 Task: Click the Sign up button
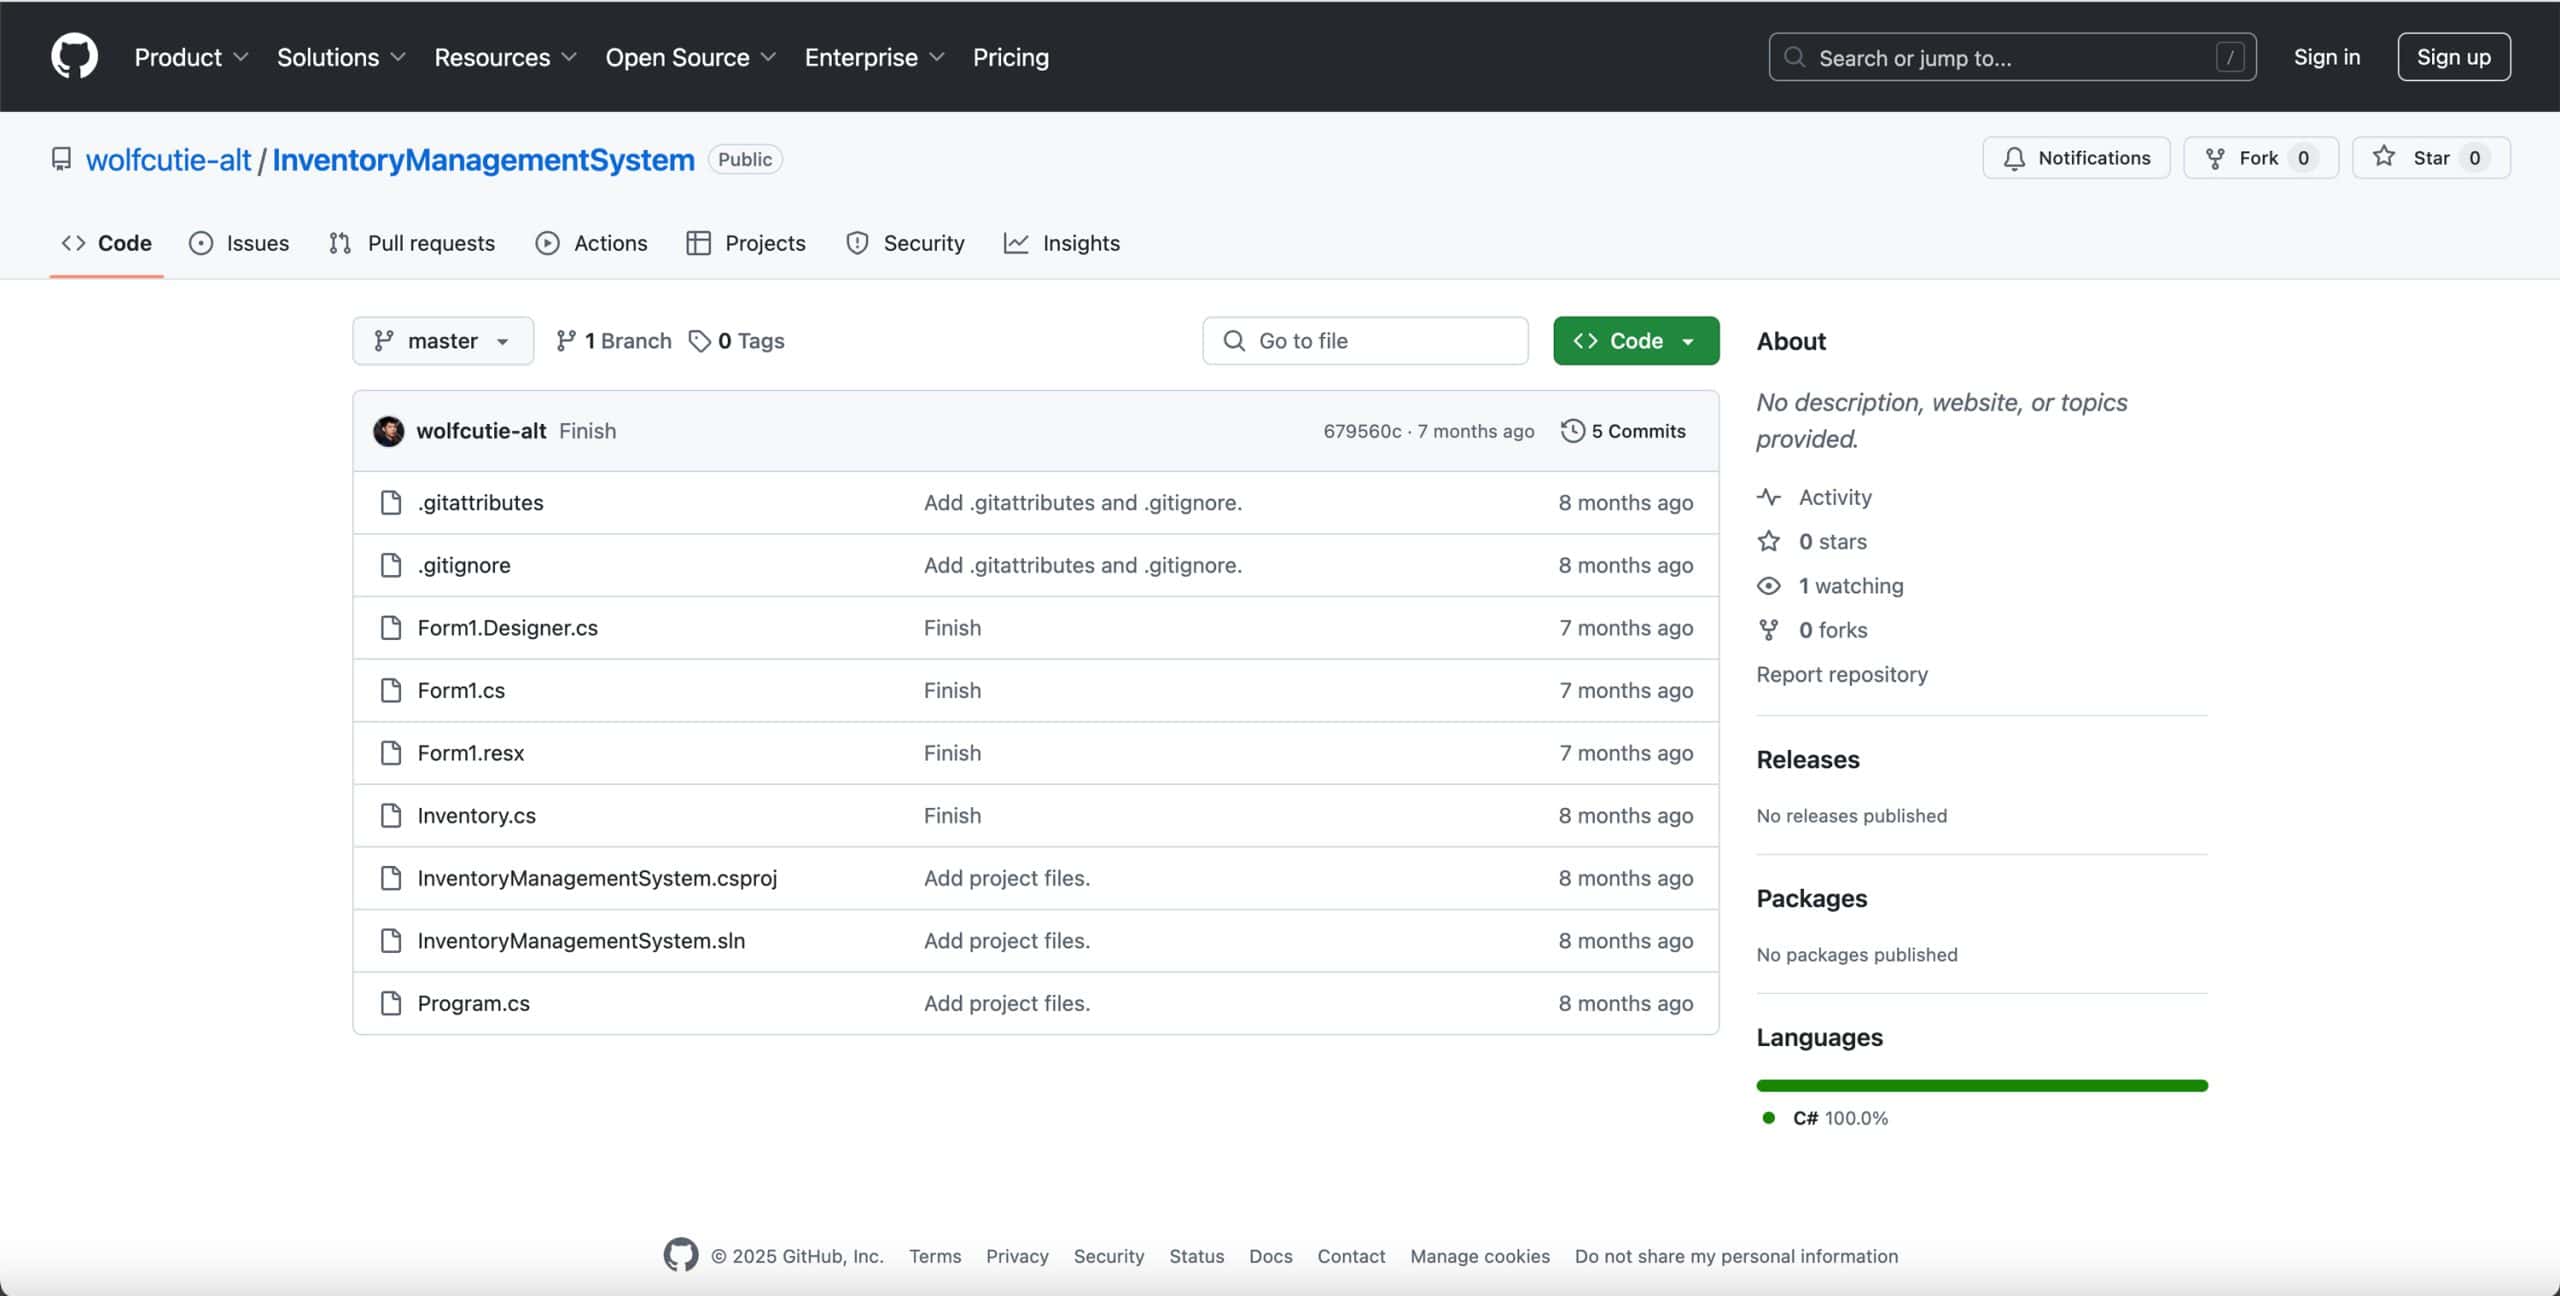2454,57
